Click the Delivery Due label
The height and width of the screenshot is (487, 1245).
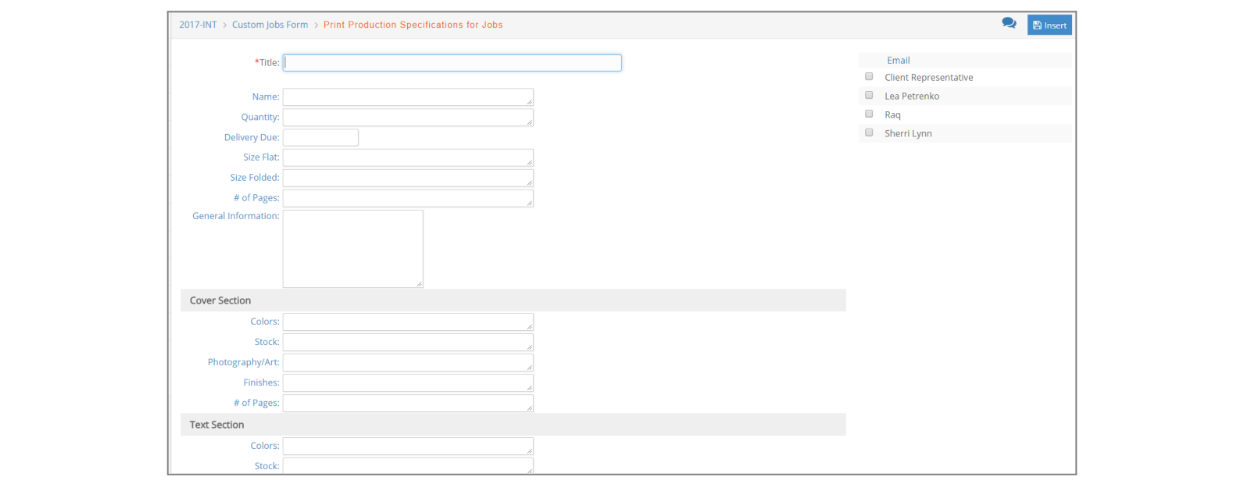coord(252,137)
